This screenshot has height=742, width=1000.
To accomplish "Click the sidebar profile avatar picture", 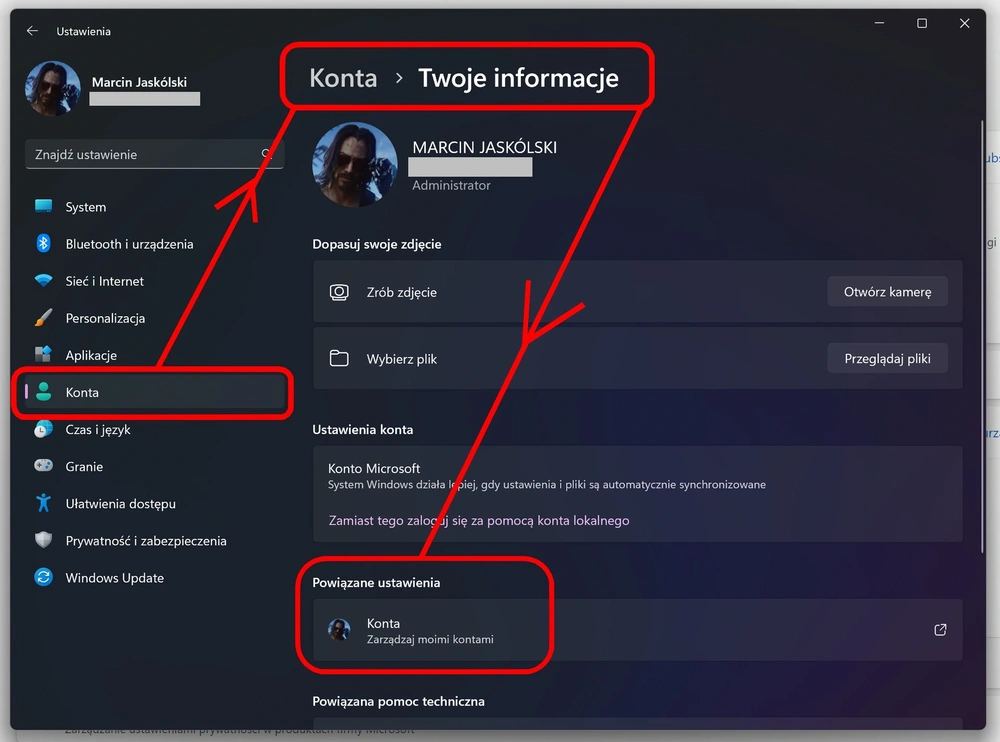I will tap(53, 89).
